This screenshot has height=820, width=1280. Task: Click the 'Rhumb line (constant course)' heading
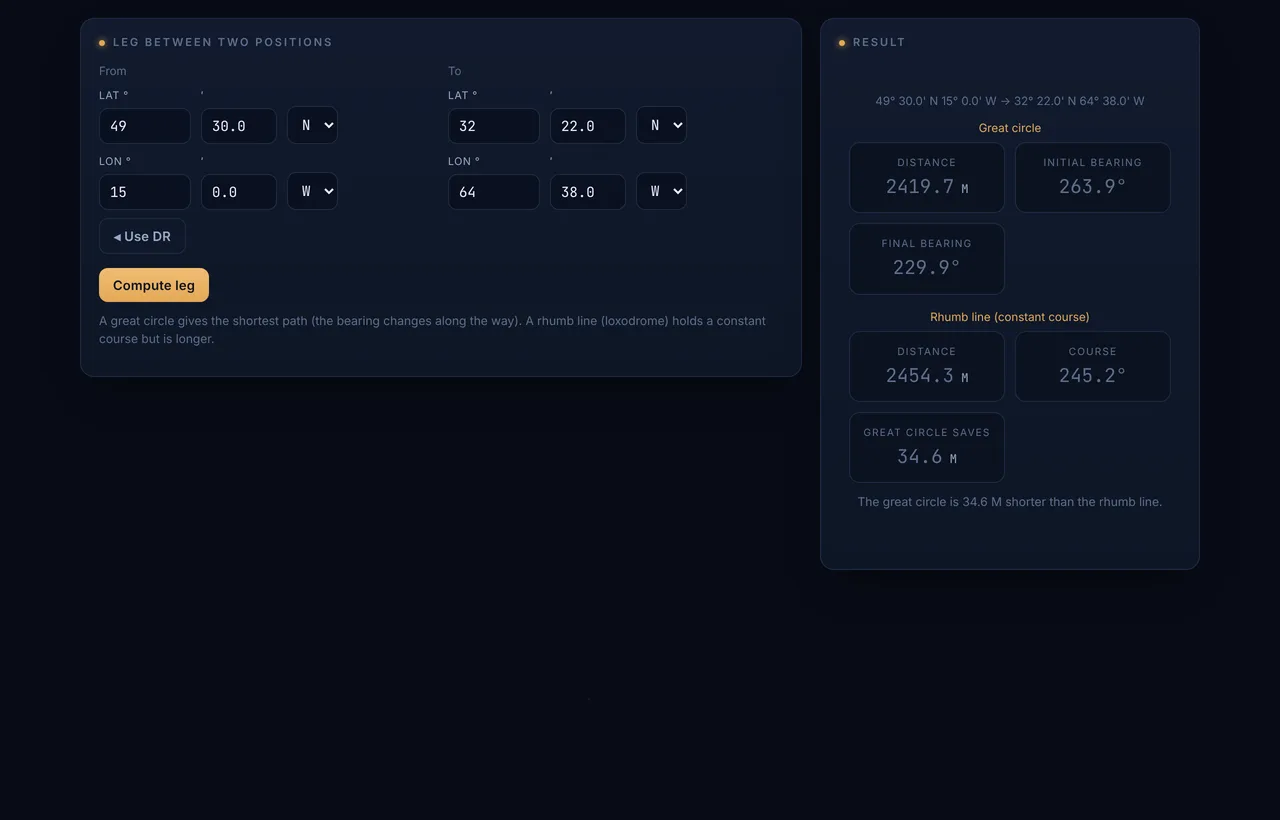tap(1010, 317)
